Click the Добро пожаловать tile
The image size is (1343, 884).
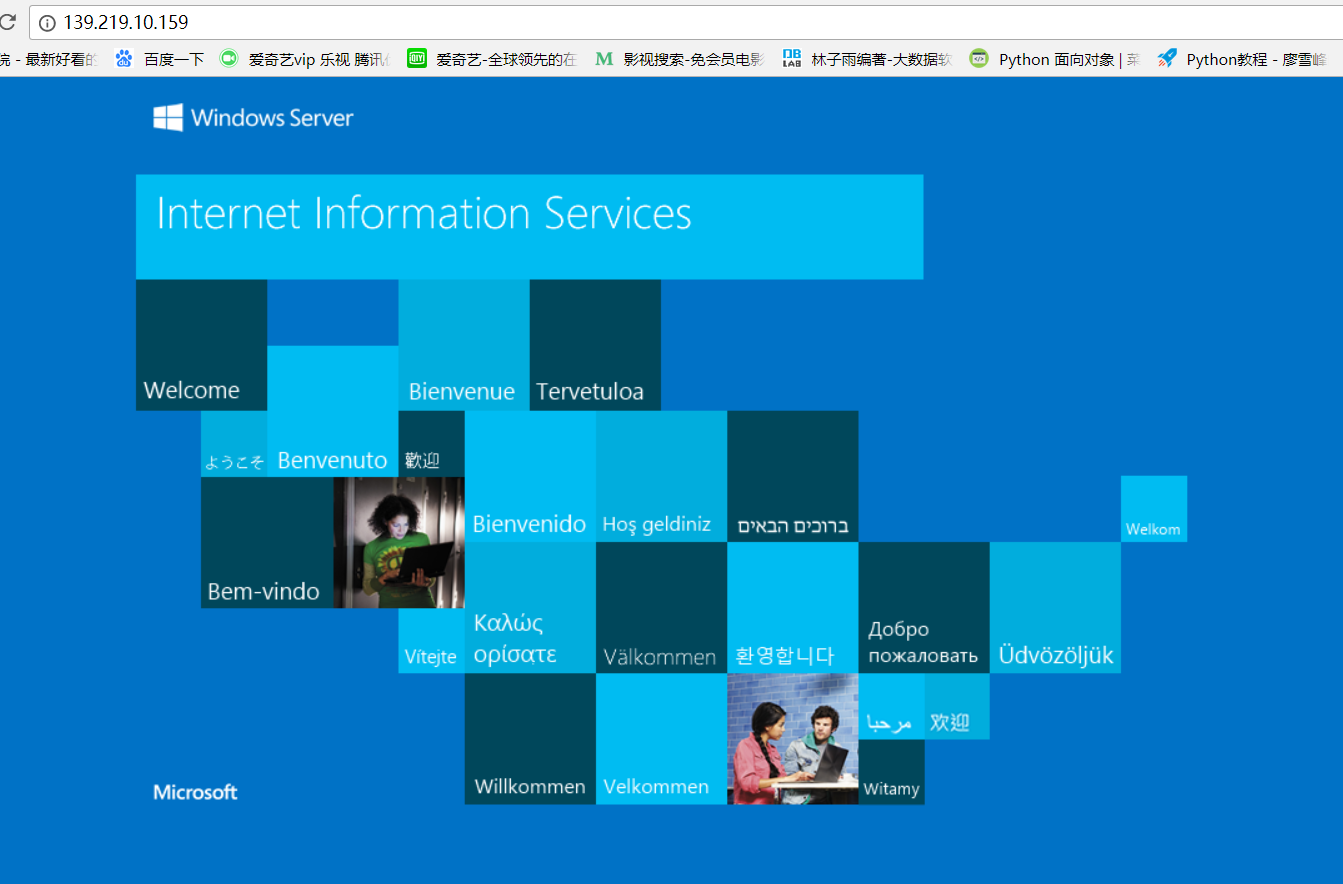pos(924,607)
